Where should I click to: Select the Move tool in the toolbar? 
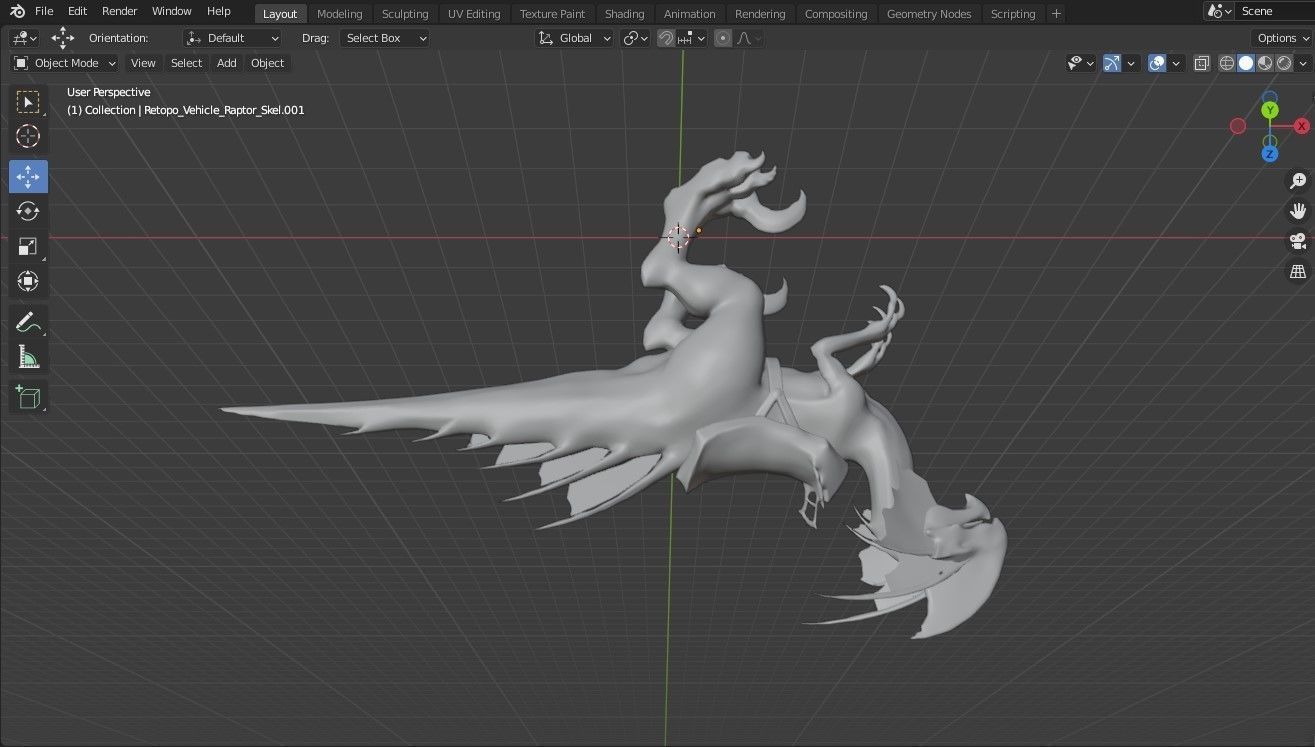(x=28, y=176)
